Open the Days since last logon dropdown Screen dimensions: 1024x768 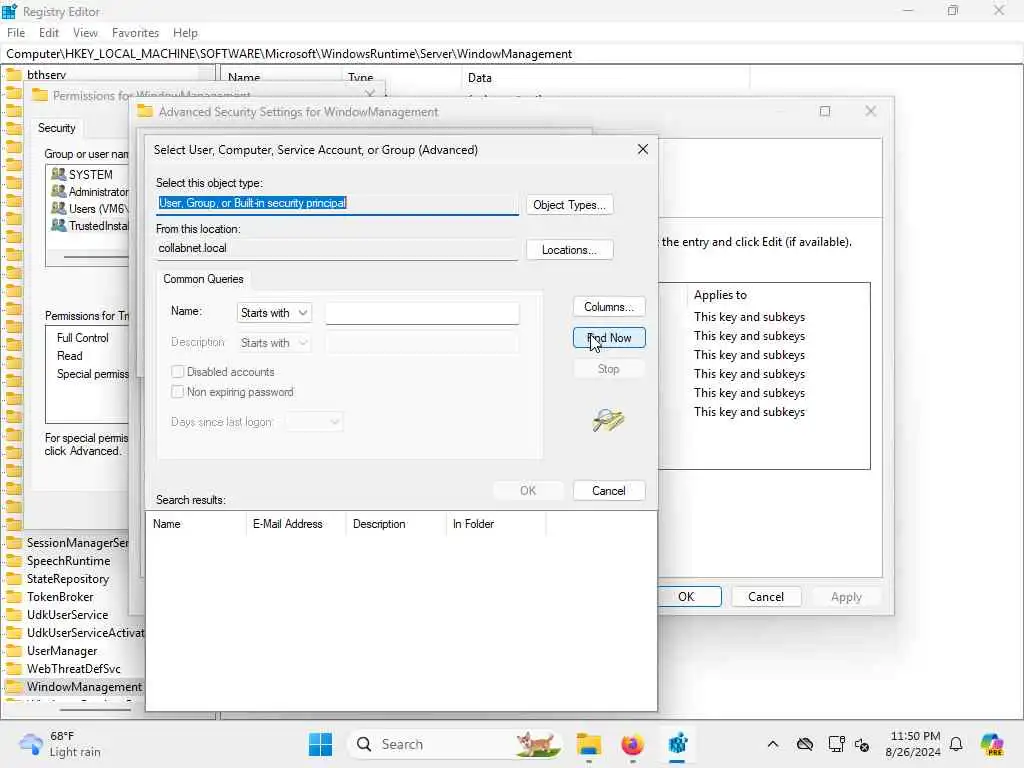click(x=313, y=422)
